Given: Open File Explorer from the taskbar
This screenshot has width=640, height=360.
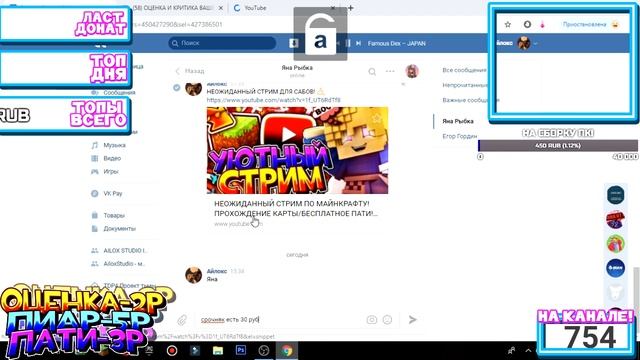Looking at the screenshot, I should point(218,350).
